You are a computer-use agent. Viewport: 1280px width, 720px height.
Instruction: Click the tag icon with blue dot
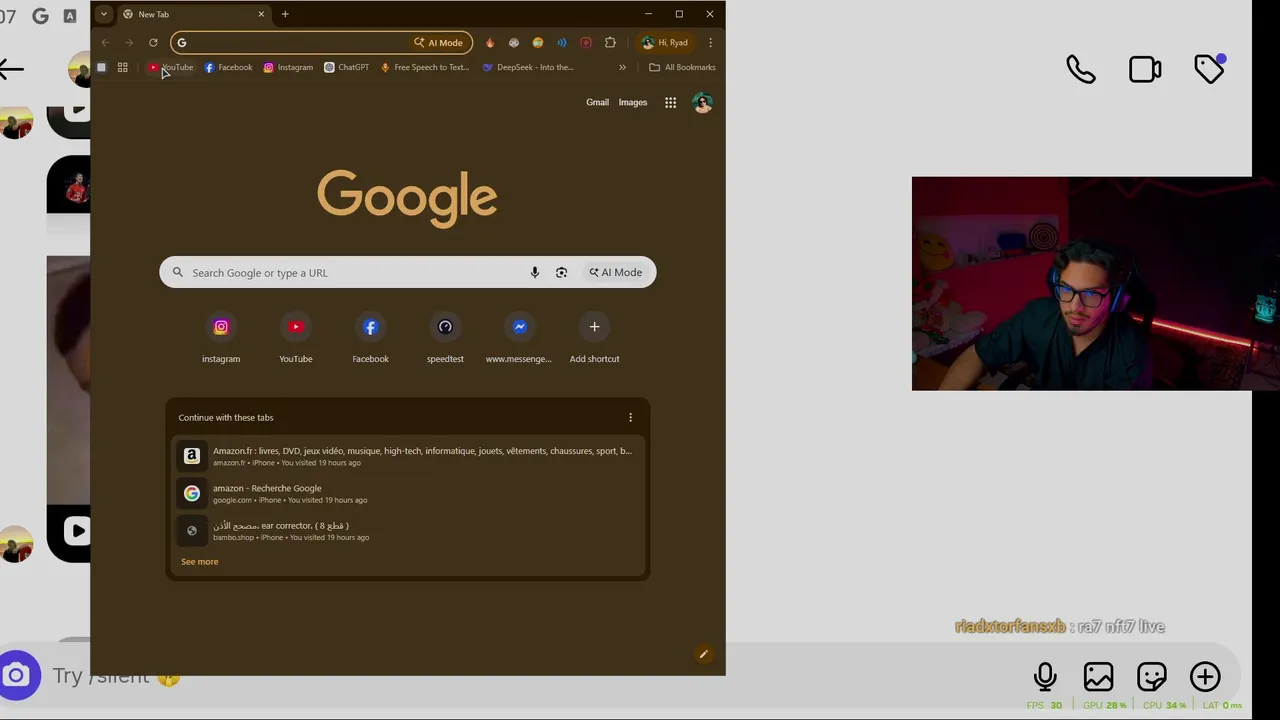click(1209, 68)
